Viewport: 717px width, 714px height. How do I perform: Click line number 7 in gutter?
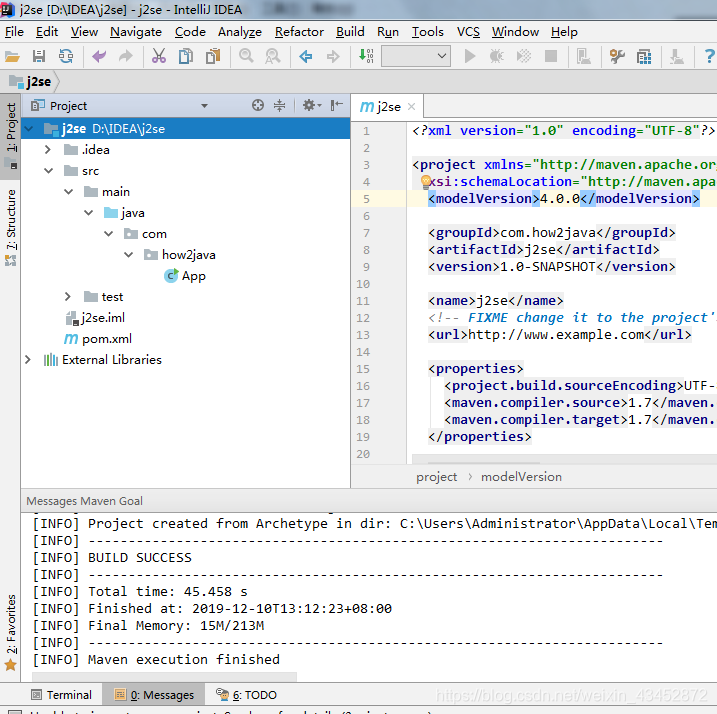pos(366,233)
